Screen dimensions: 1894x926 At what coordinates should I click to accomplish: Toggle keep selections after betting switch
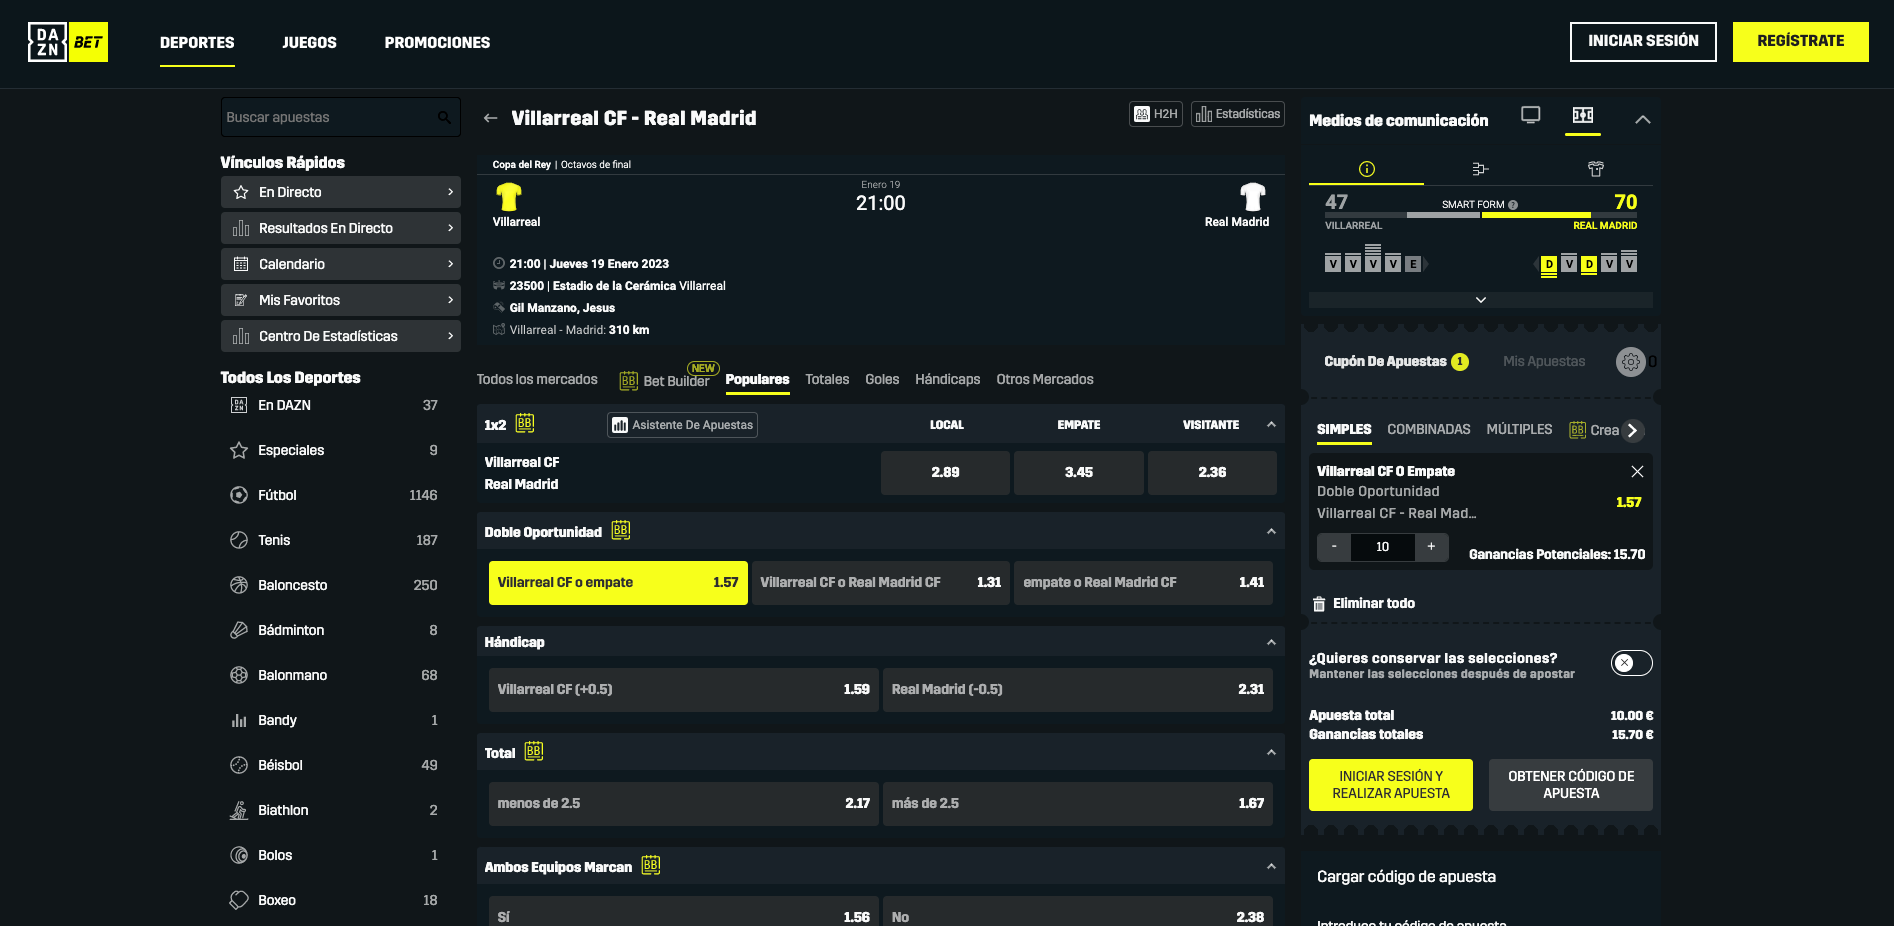tap(1631, 663)
